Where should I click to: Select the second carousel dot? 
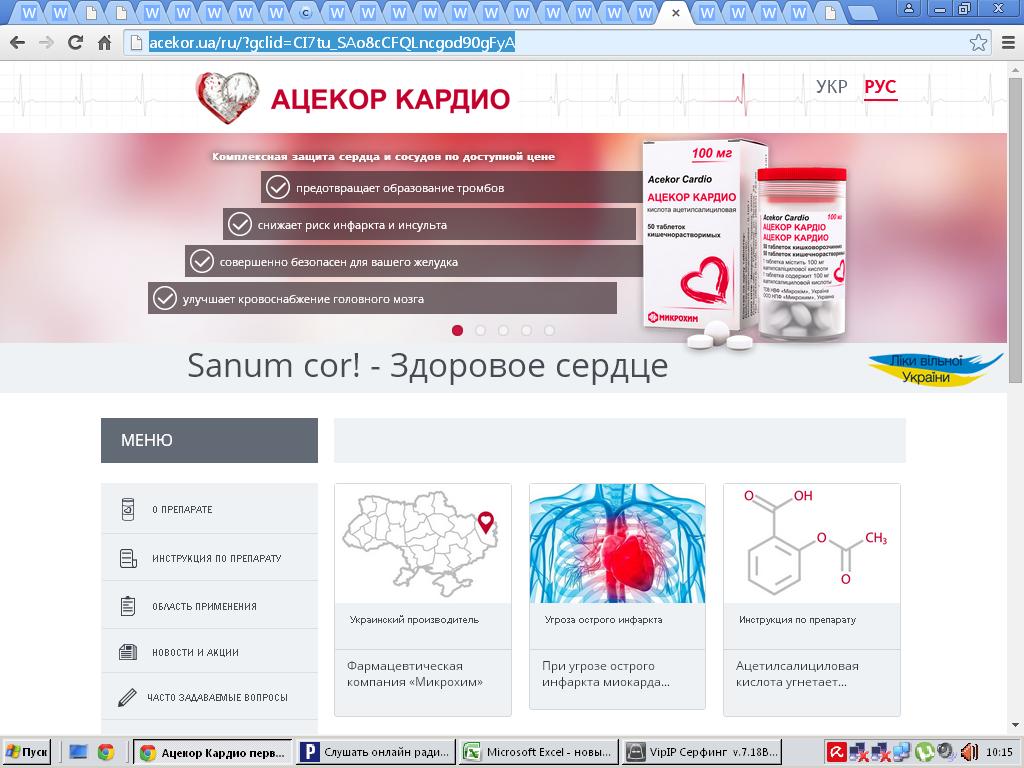pyautogui.click(x=481, y=330)
